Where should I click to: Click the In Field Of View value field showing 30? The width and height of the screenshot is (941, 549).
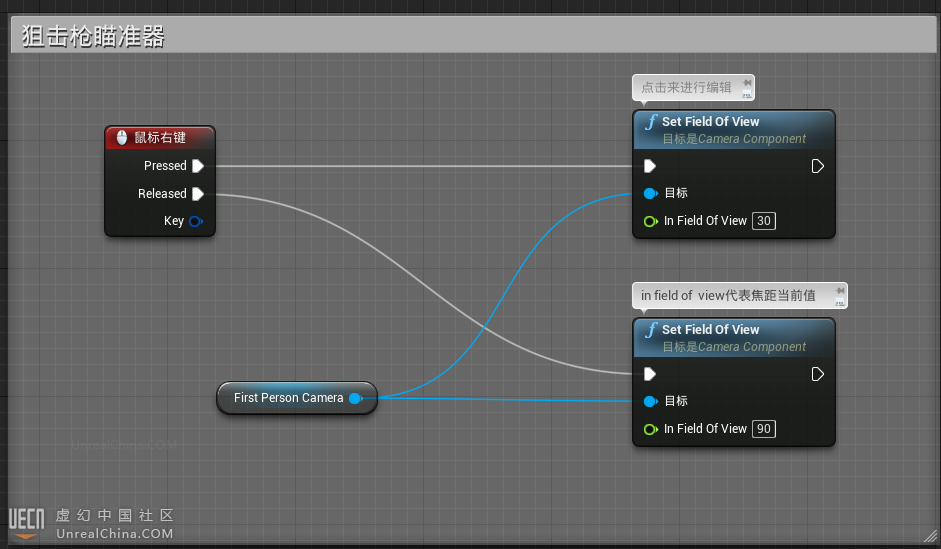coord(764,221)
